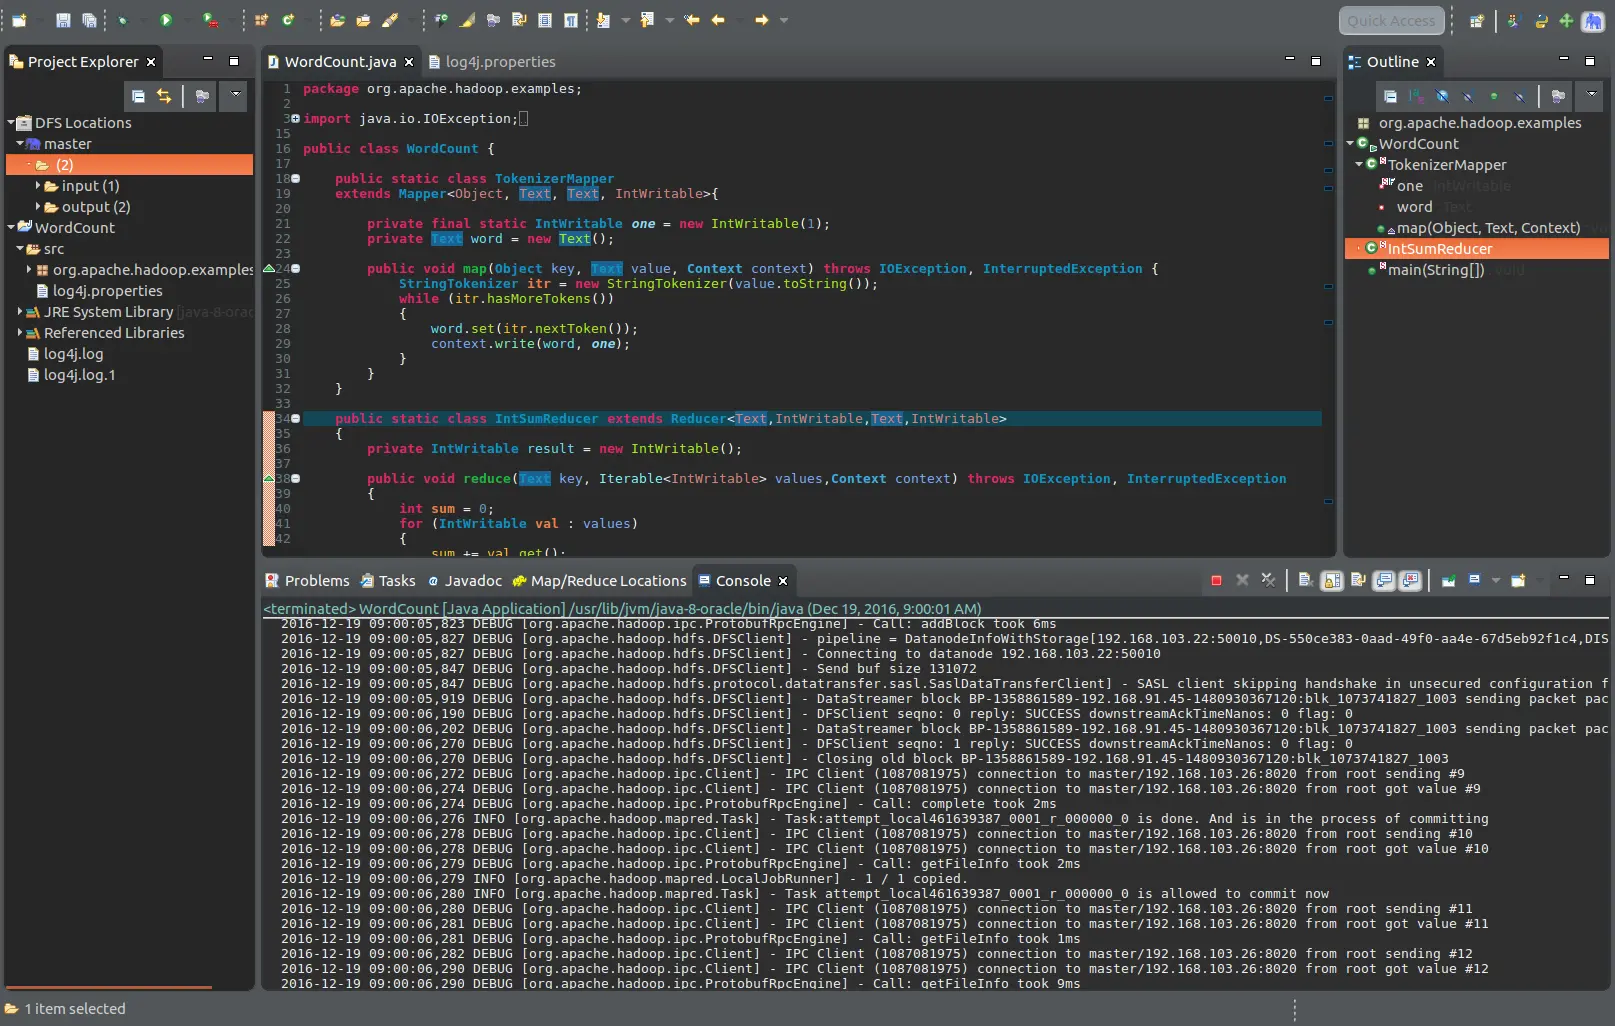This screenshot has width=1615, height=1026.
Task: Click Pin Console icon
Action: click(1448, 580)
